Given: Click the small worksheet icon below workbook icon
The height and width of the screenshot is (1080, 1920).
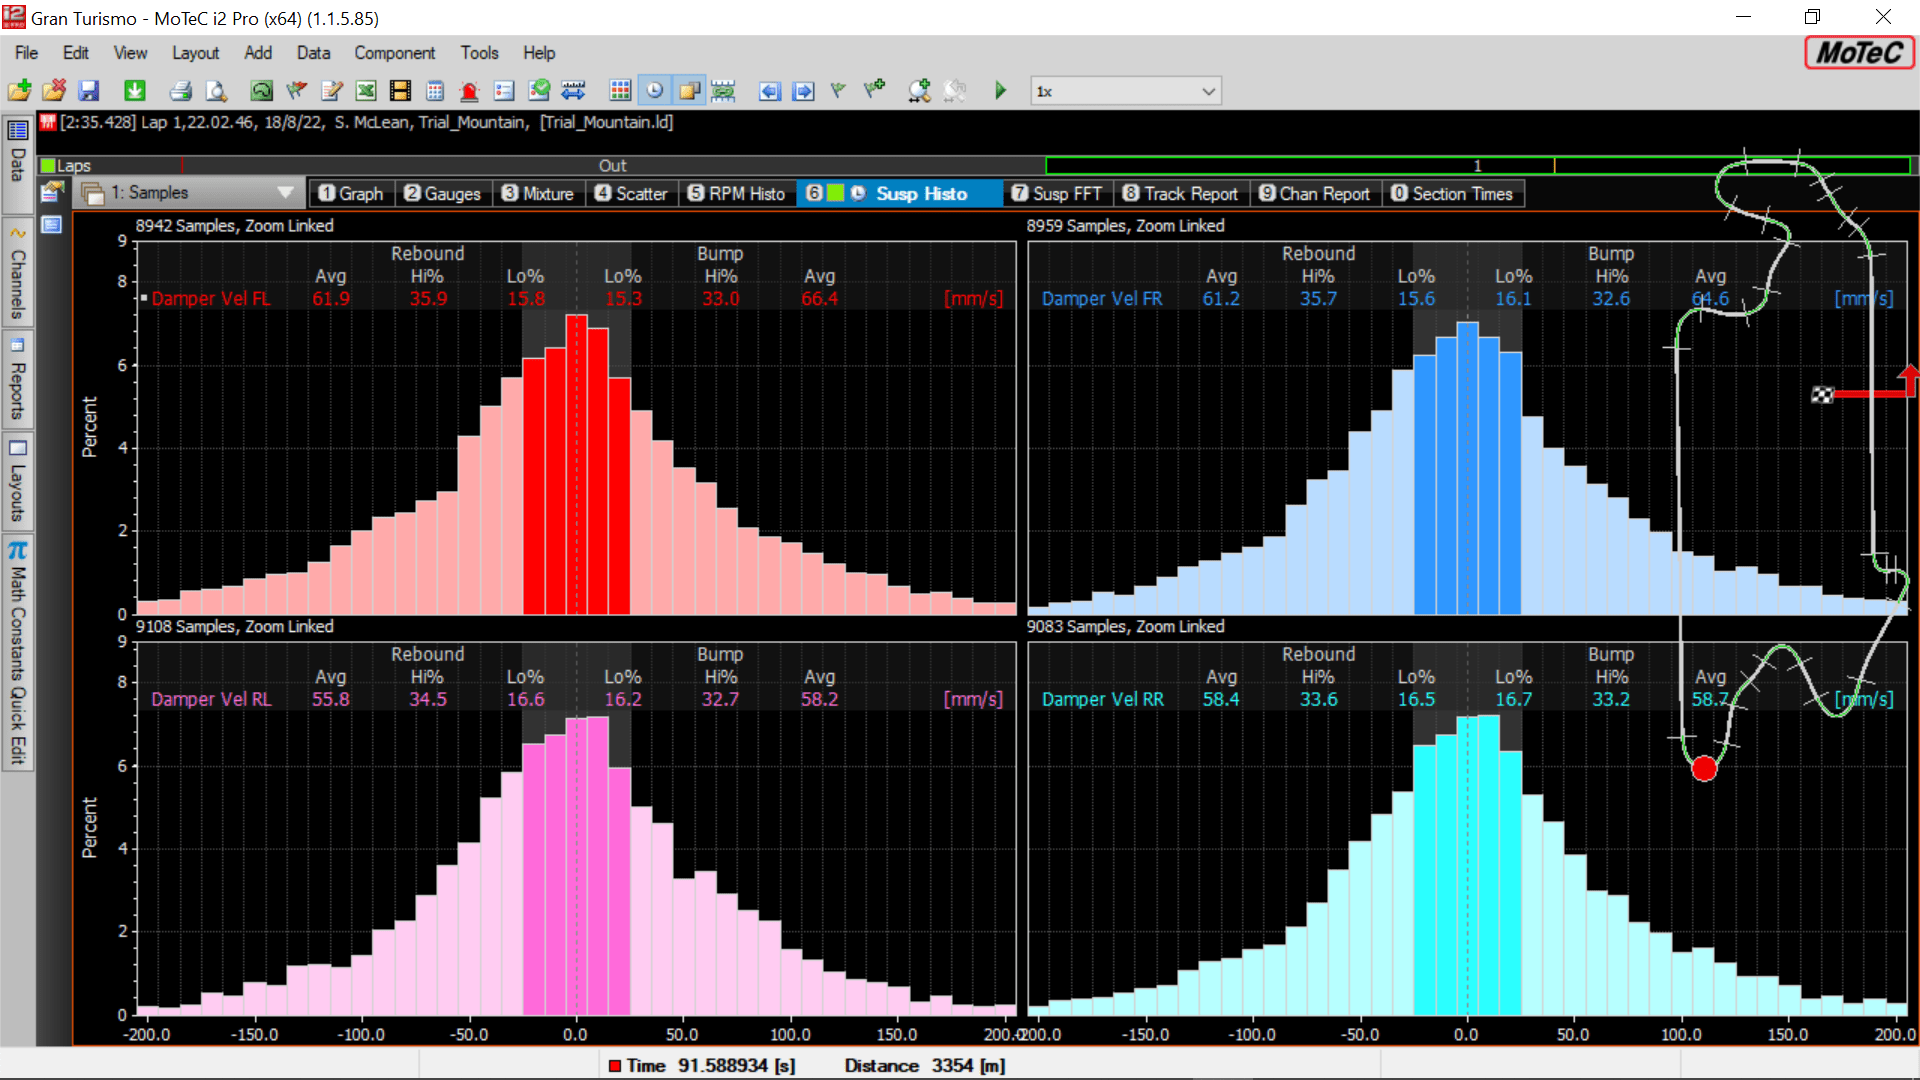Looking at the screenshot, I should (52, 225).
